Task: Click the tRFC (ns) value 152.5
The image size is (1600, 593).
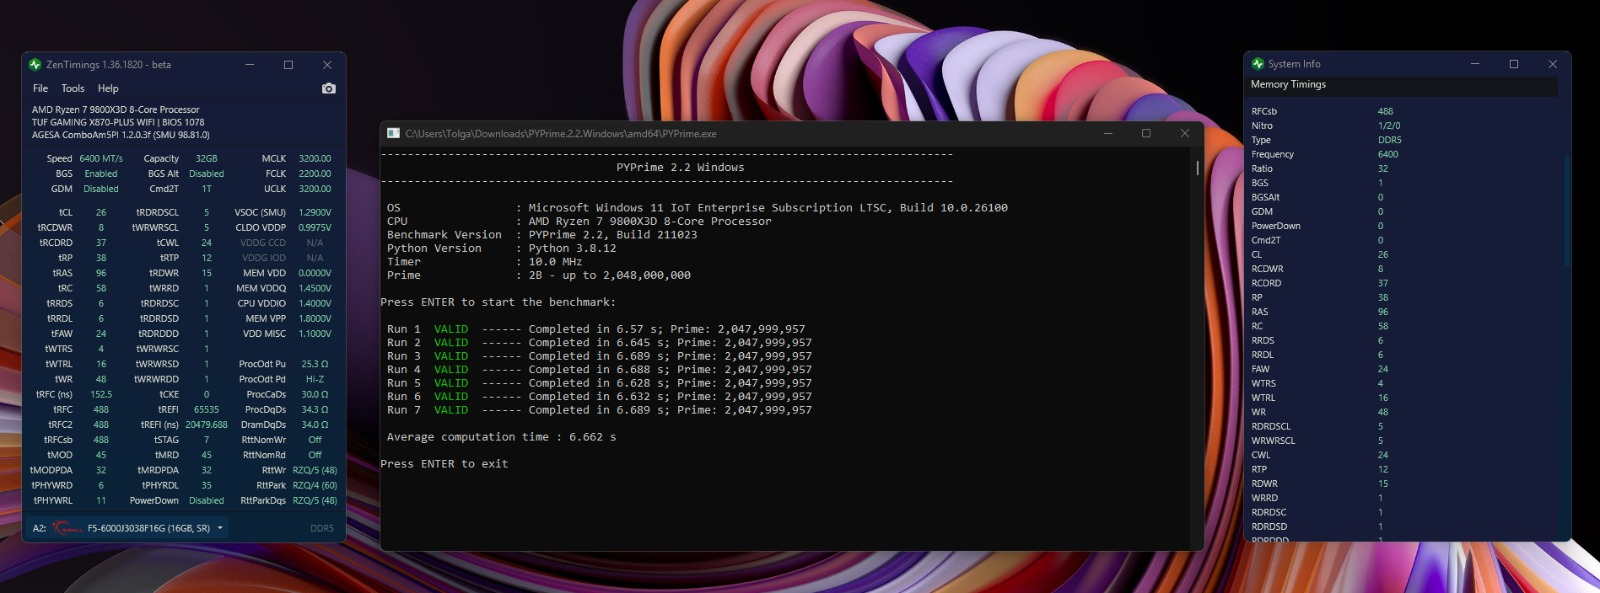Action: click(x=101, y=394)
